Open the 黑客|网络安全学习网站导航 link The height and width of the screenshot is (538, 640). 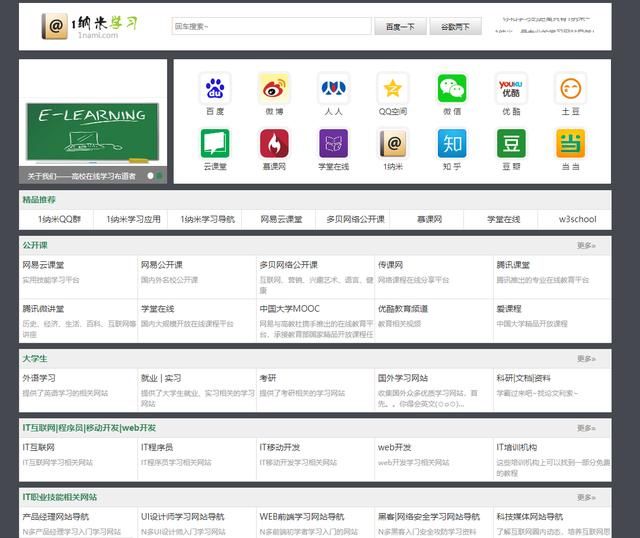click(429, 517)
